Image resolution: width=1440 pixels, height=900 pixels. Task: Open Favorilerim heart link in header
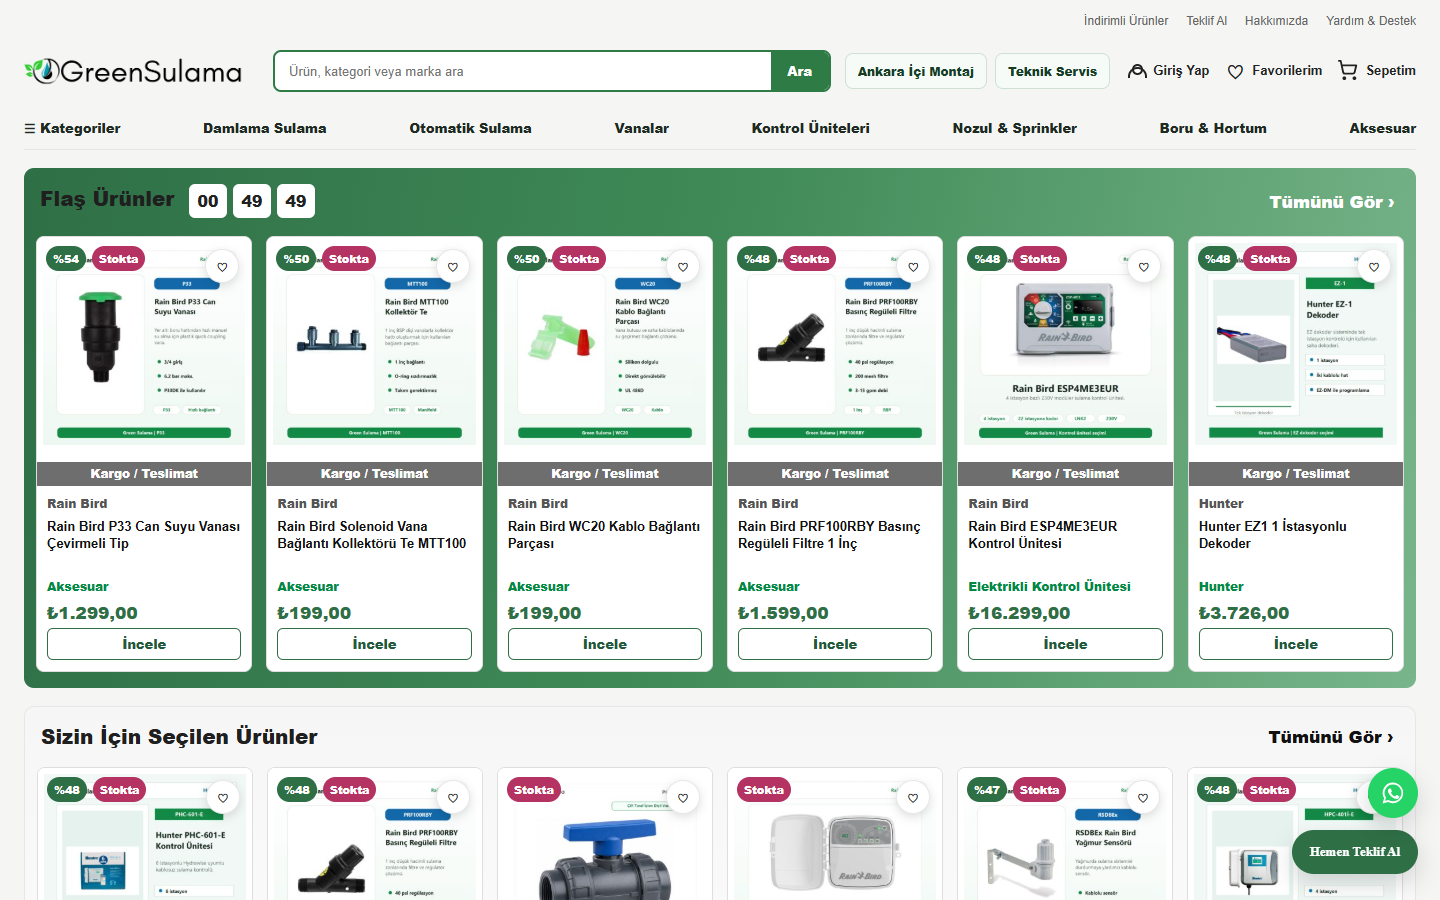(1274, 71)
